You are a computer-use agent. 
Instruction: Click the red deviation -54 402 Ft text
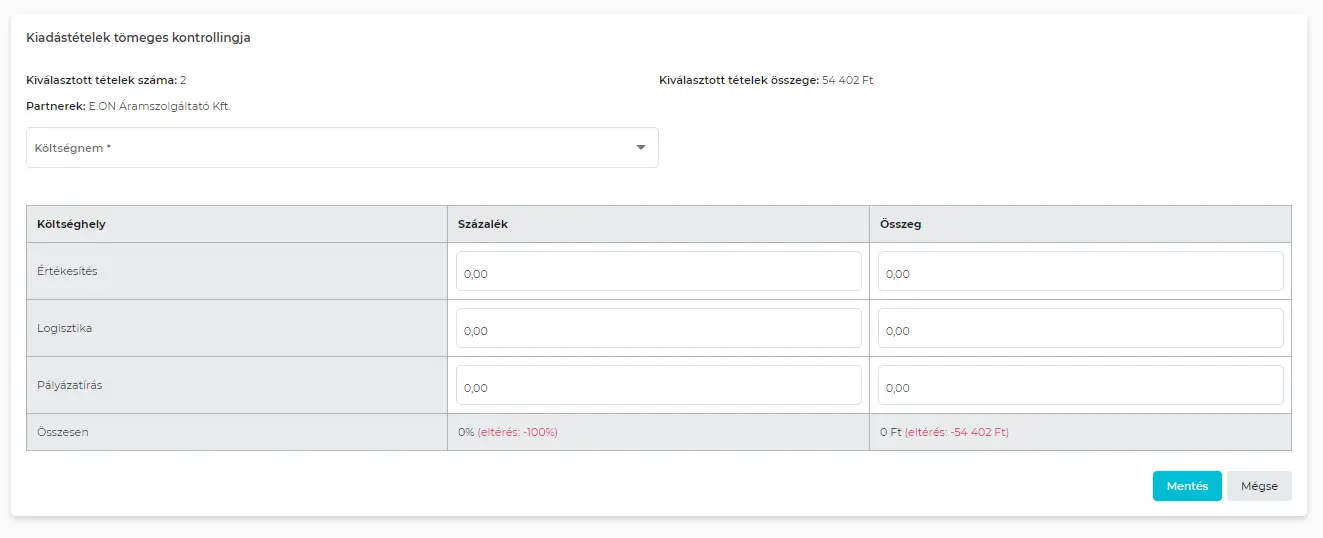pos(957,432)
